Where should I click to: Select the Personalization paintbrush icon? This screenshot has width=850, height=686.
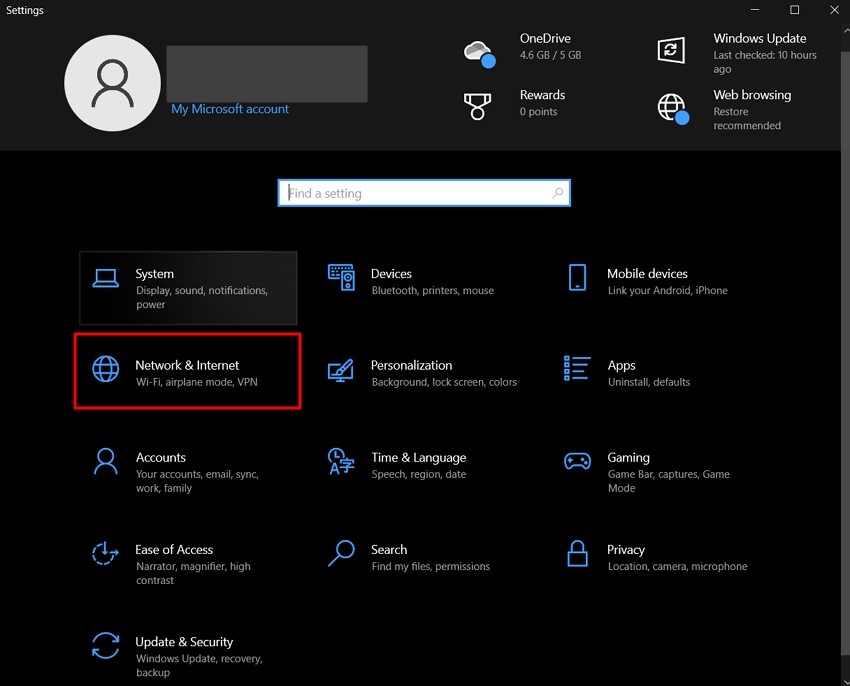click(x=341, y=370)
